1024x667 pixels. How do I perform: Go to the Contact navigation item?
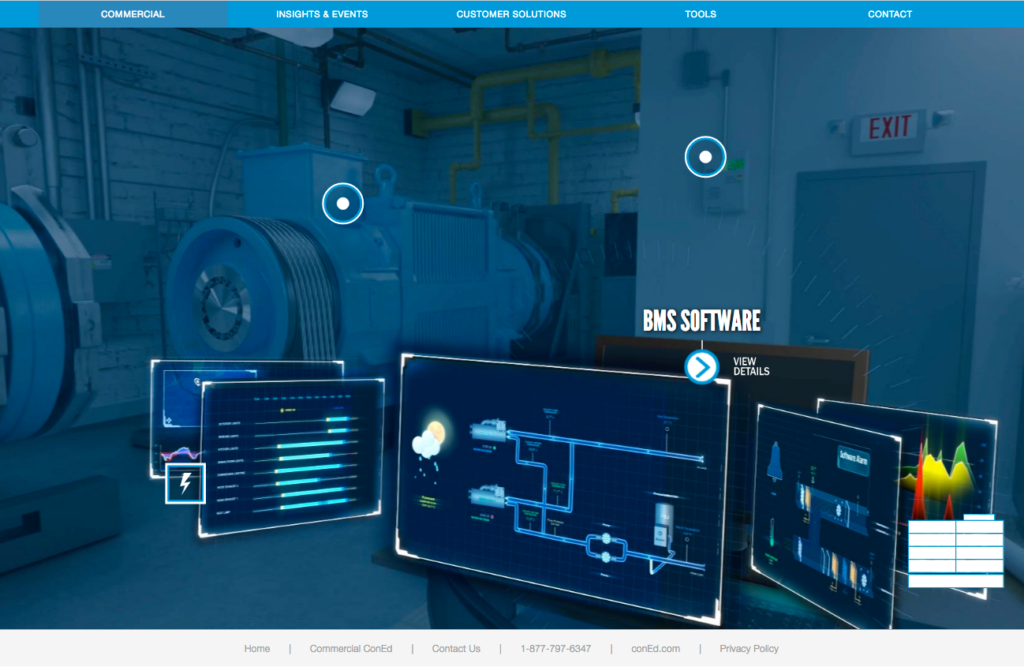coord(889,14)
